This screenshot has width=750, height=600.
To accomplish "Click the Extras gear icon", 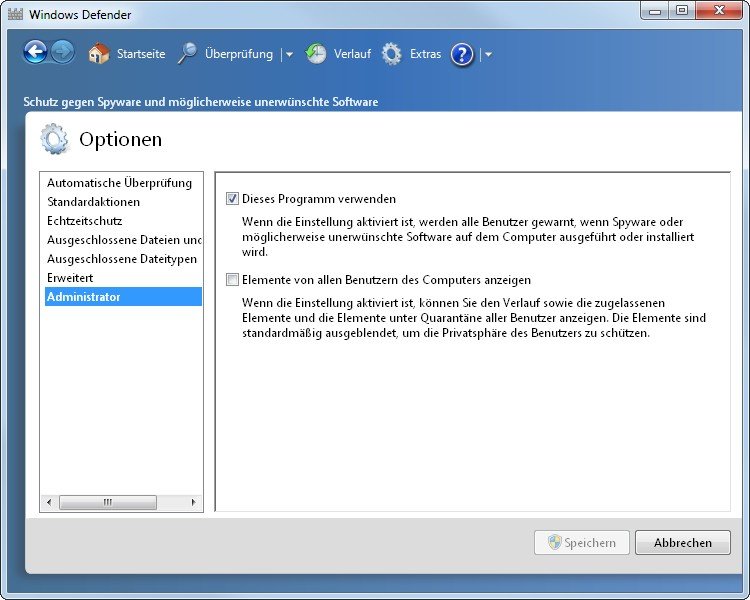I will pos(392,54).
